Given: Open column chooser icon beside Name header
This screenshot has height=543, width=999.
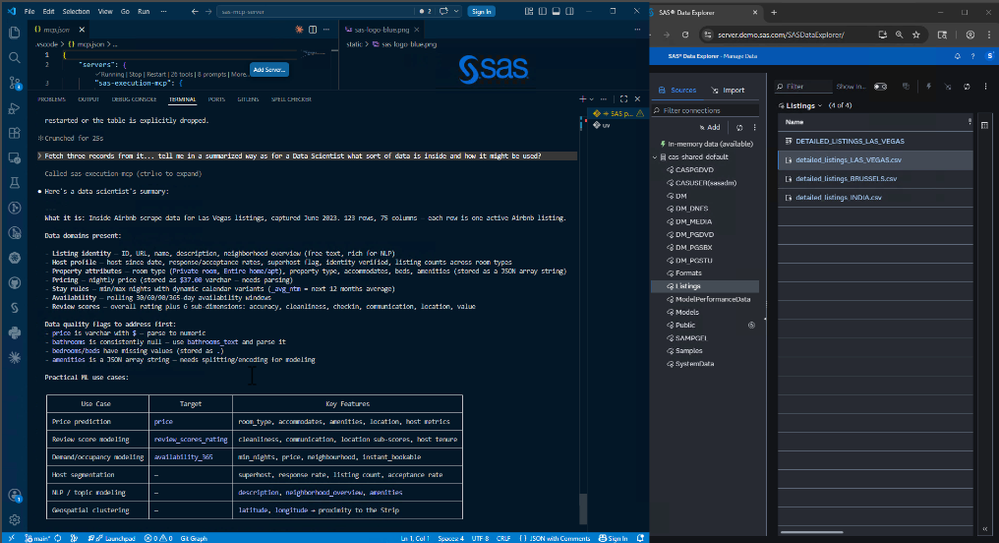Looking at the screenshot, I should 984,126.
